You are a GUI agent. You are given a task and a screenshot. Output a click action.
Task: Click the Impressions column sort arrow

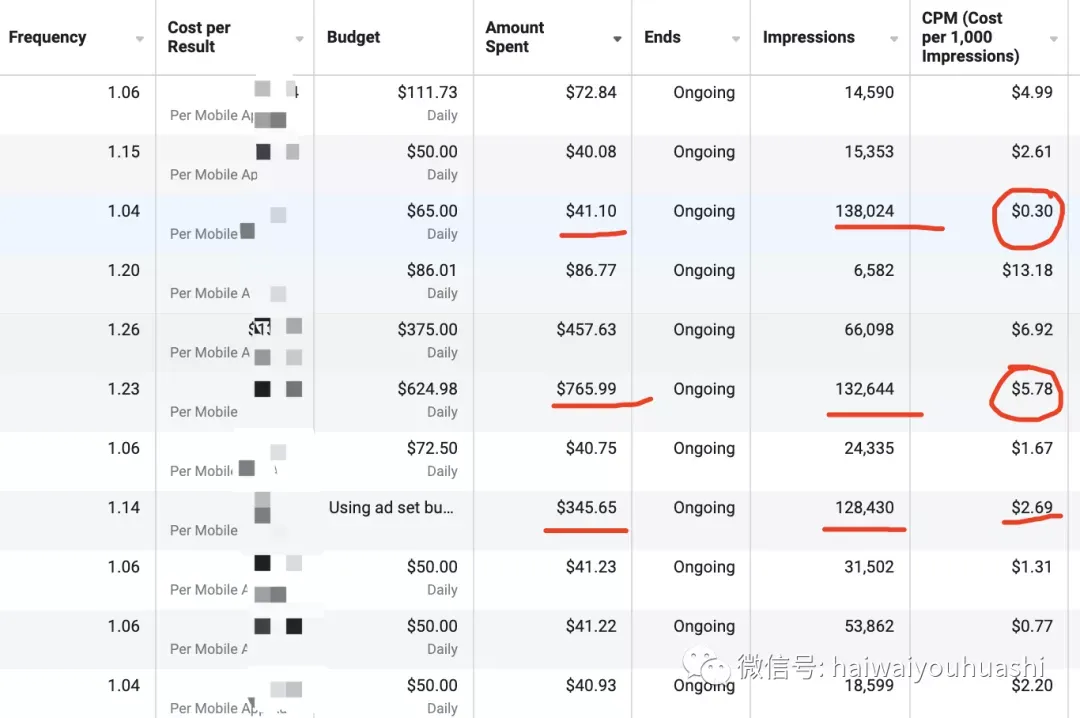(x=894, y=39)
